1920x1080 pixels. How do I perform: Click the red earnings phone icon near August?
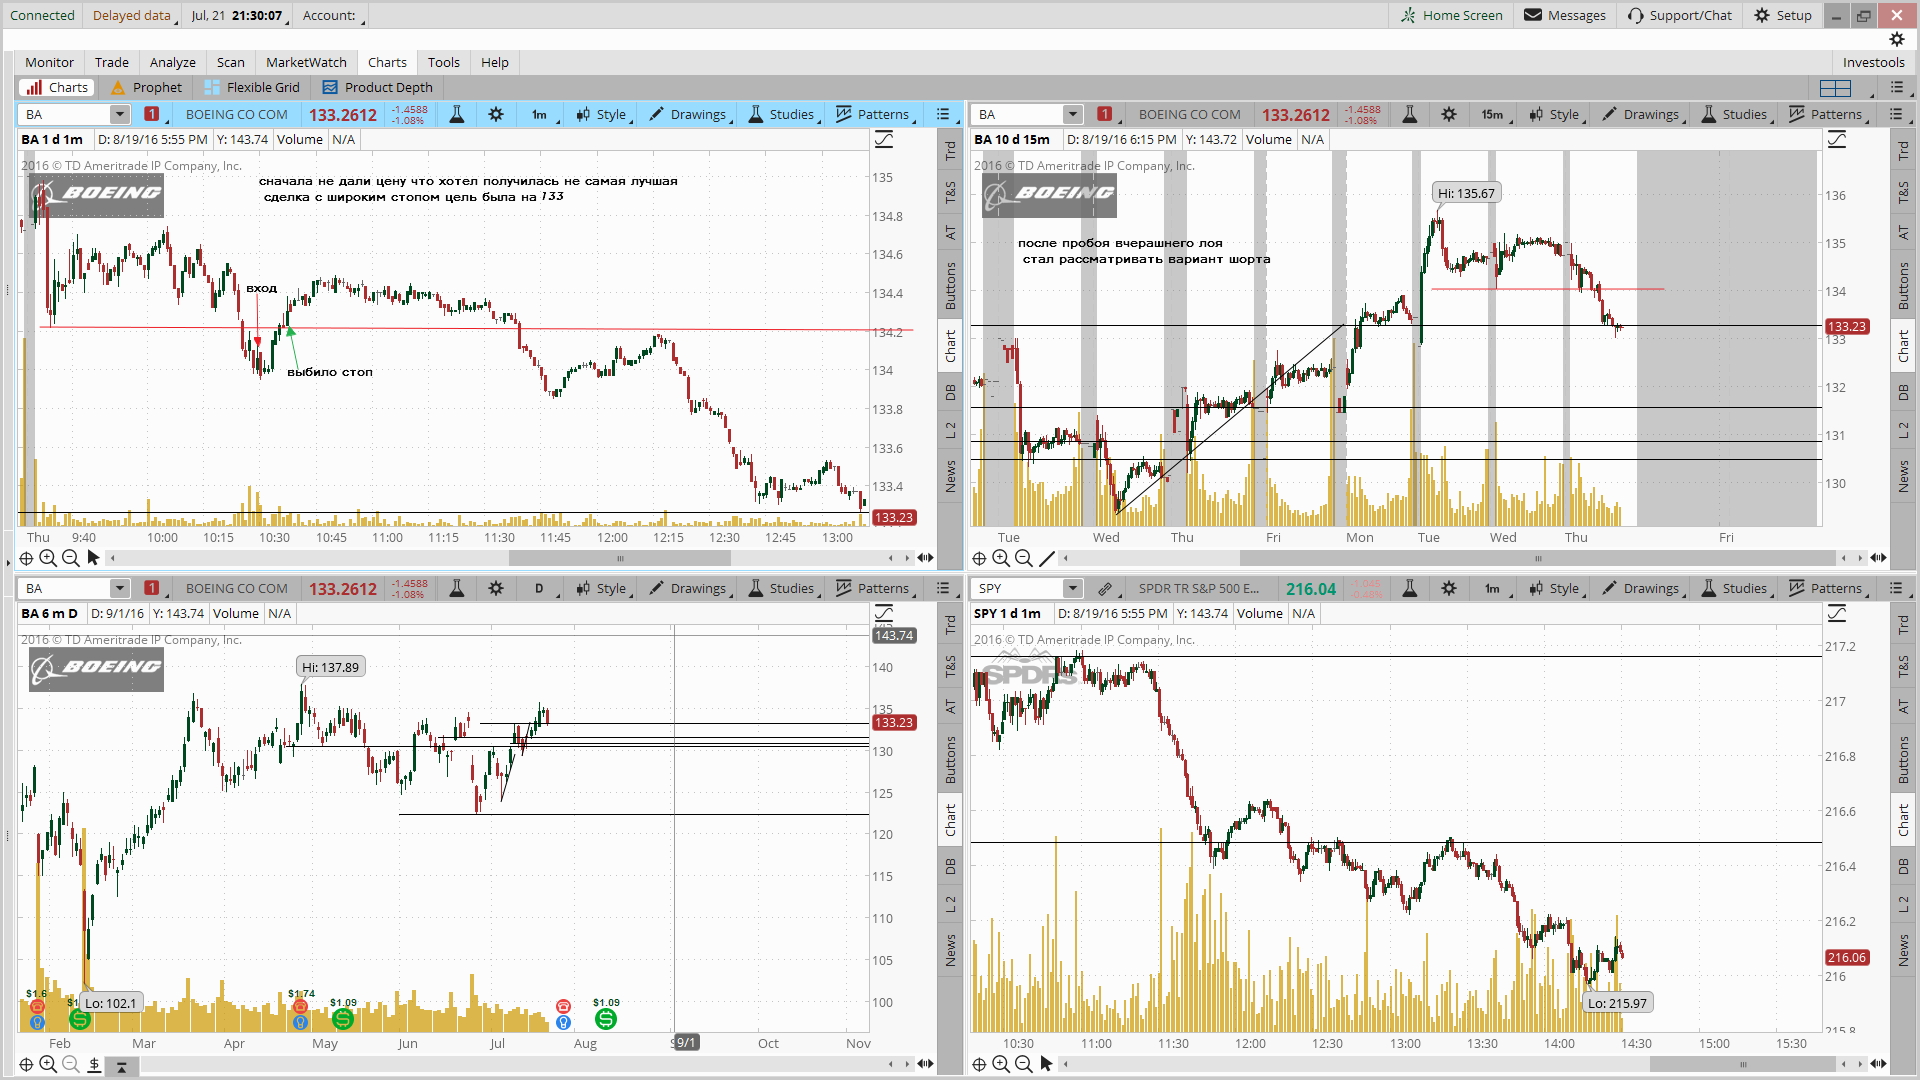(563, 1006)
